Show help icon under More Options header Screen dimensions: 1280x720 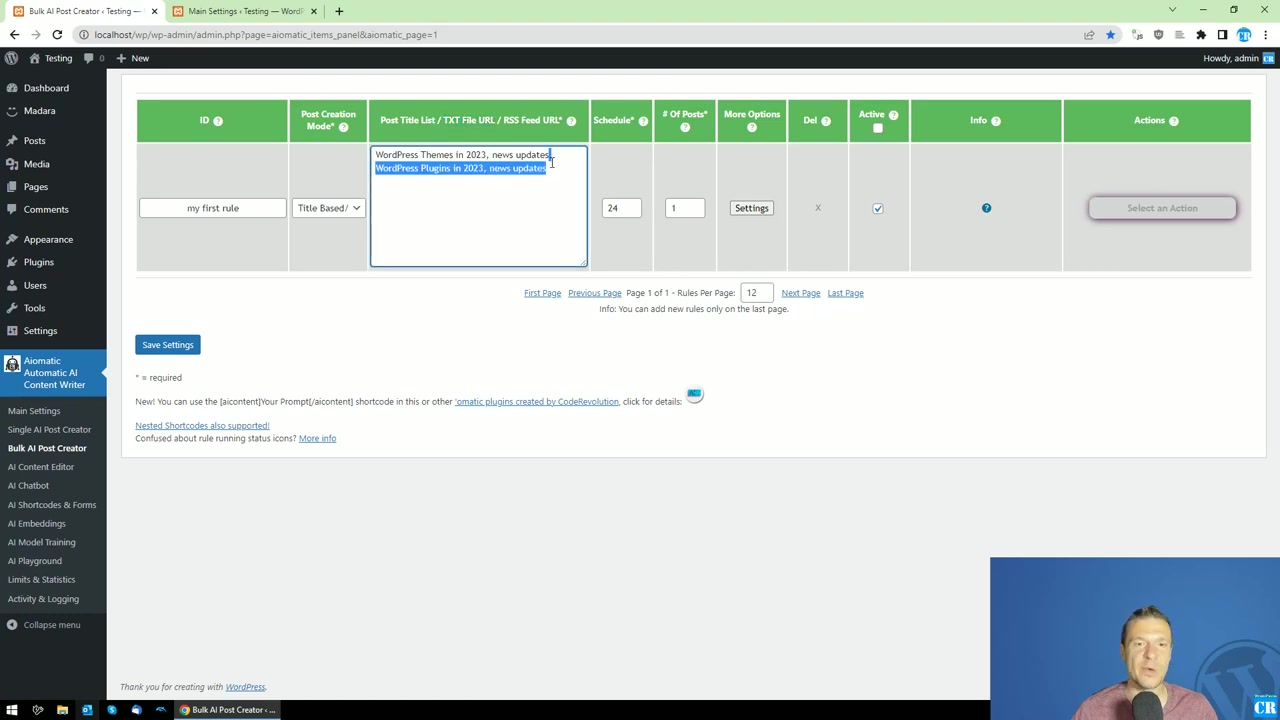(752, 127)
